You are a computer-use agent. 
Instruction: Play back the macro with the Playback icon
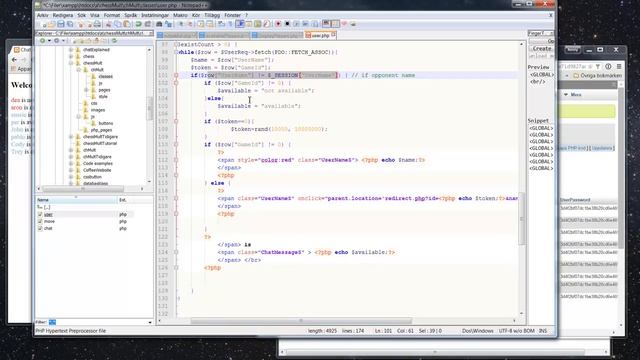296,24
